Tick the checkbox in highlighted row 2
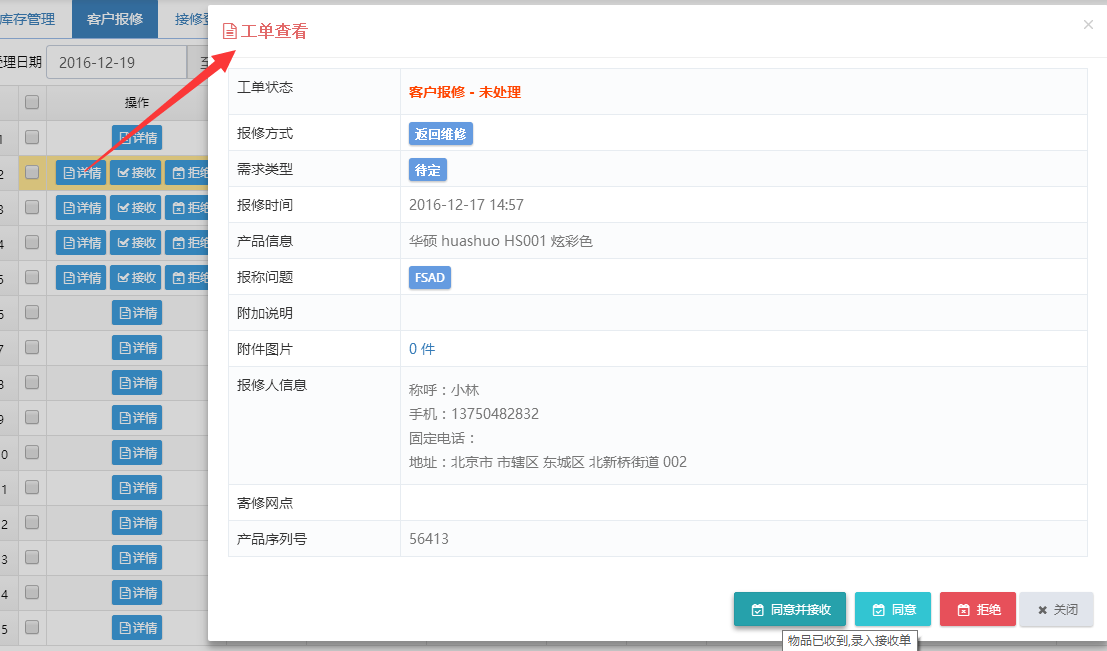This screenshot has height=651, width=1107. pyautogui.click(x=32, y=172)
